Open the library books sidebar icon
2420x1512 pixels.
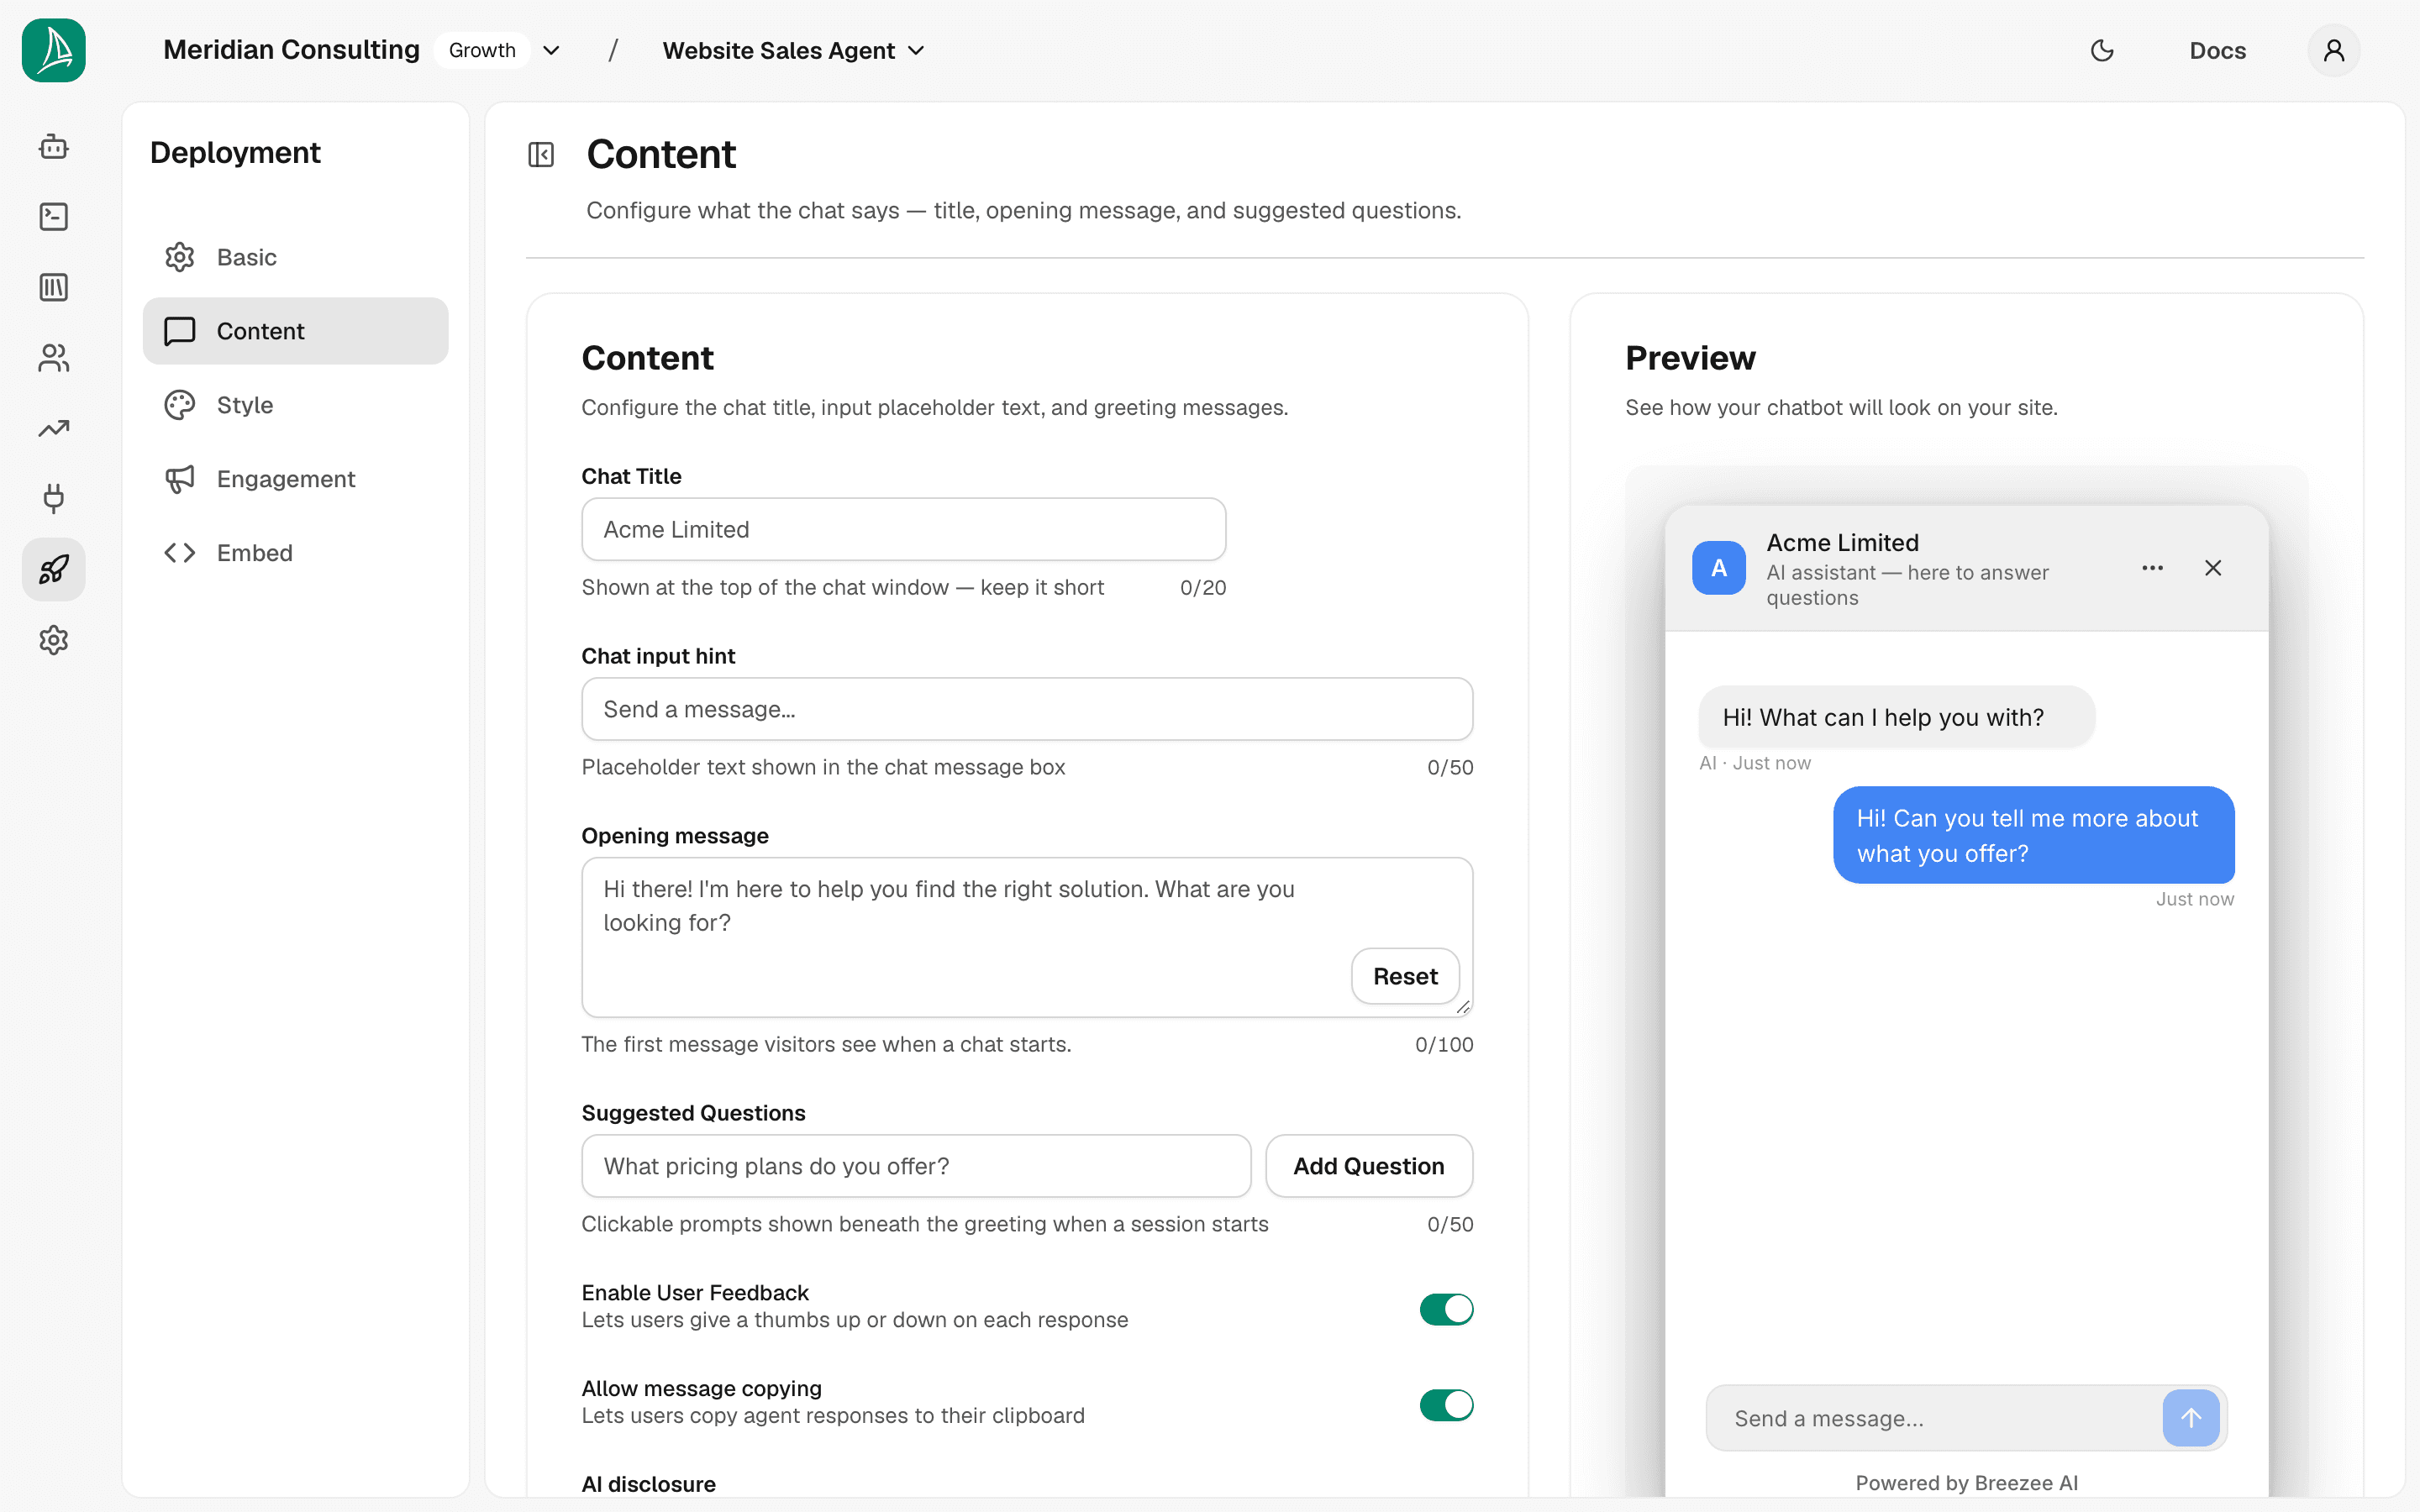[54, 288]
